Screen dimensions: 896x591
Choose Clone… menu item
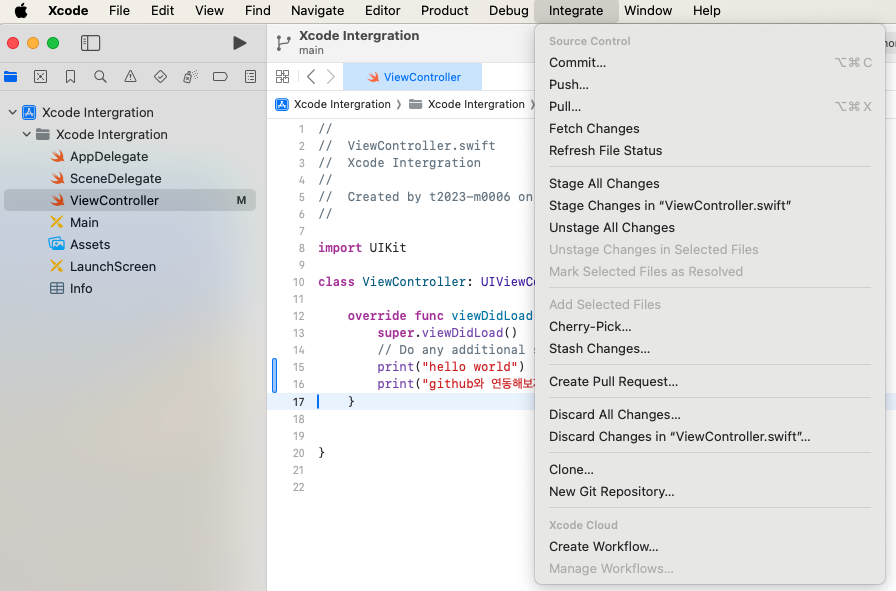point(710,470)
